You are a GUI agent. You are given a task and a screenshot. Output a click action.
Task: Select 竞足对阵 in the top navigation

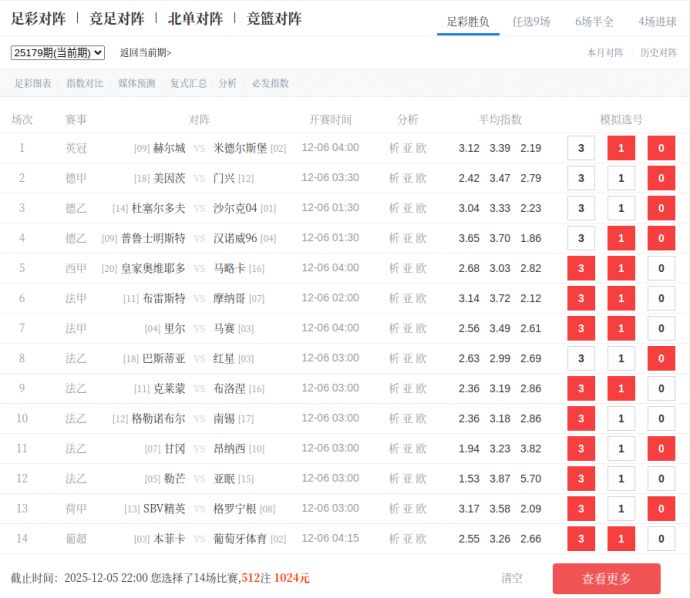116,19
